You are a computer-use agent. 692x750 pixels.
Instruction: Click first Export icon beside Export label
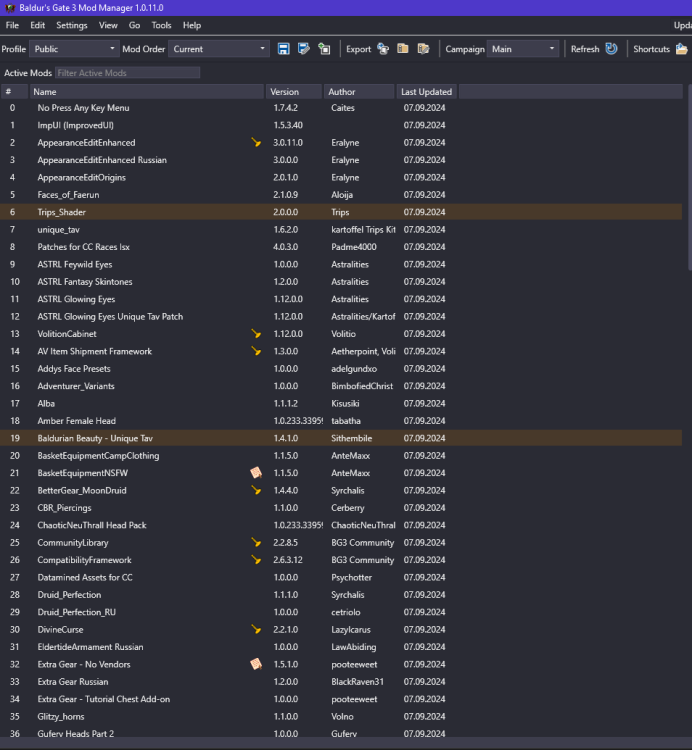coord(383,49)
